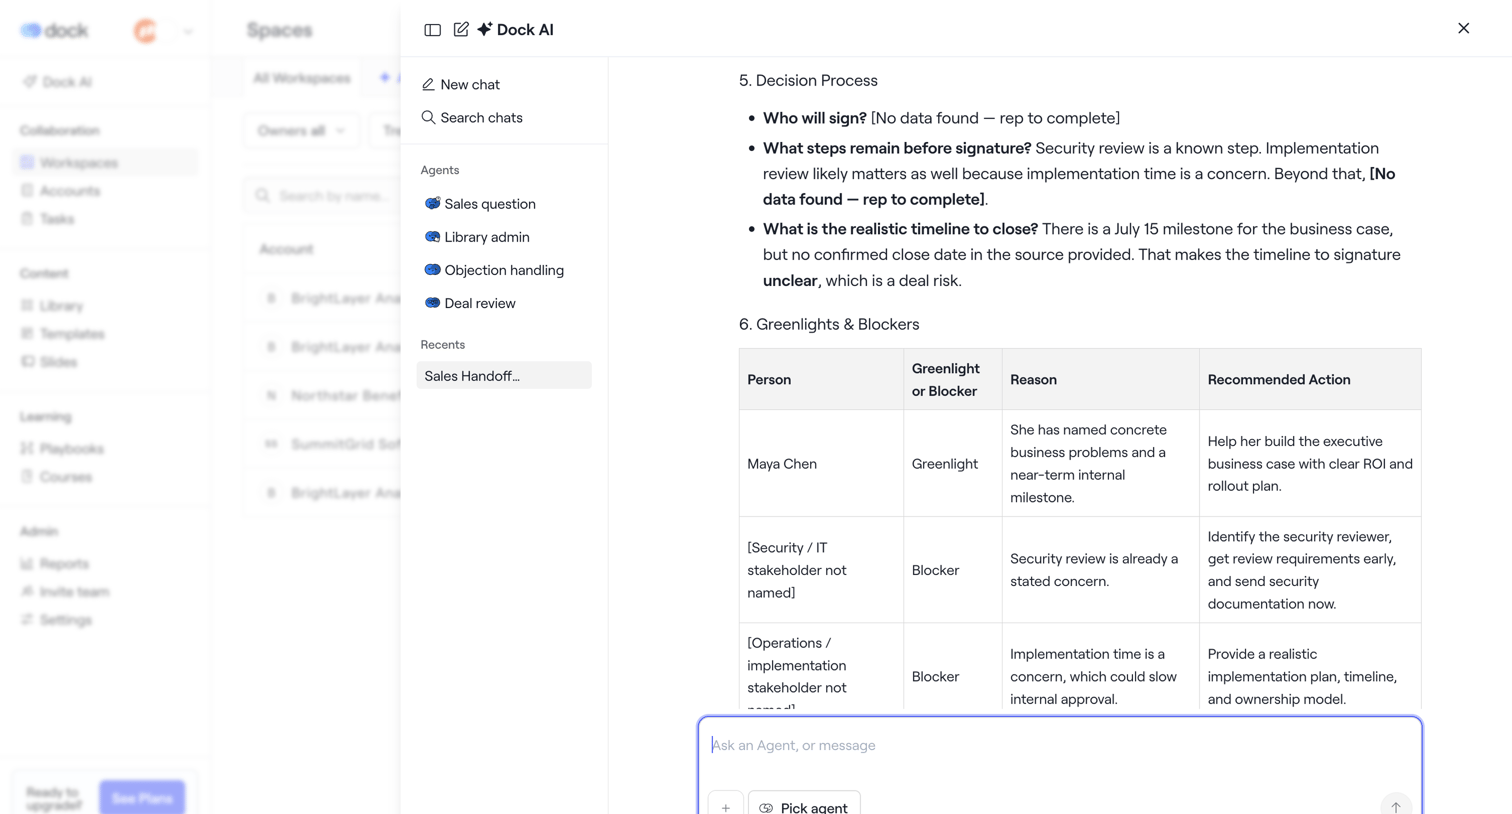This screenshot has width=1512, height=814.
Task: Choose the Library admin agent
Action: [477, 237]
